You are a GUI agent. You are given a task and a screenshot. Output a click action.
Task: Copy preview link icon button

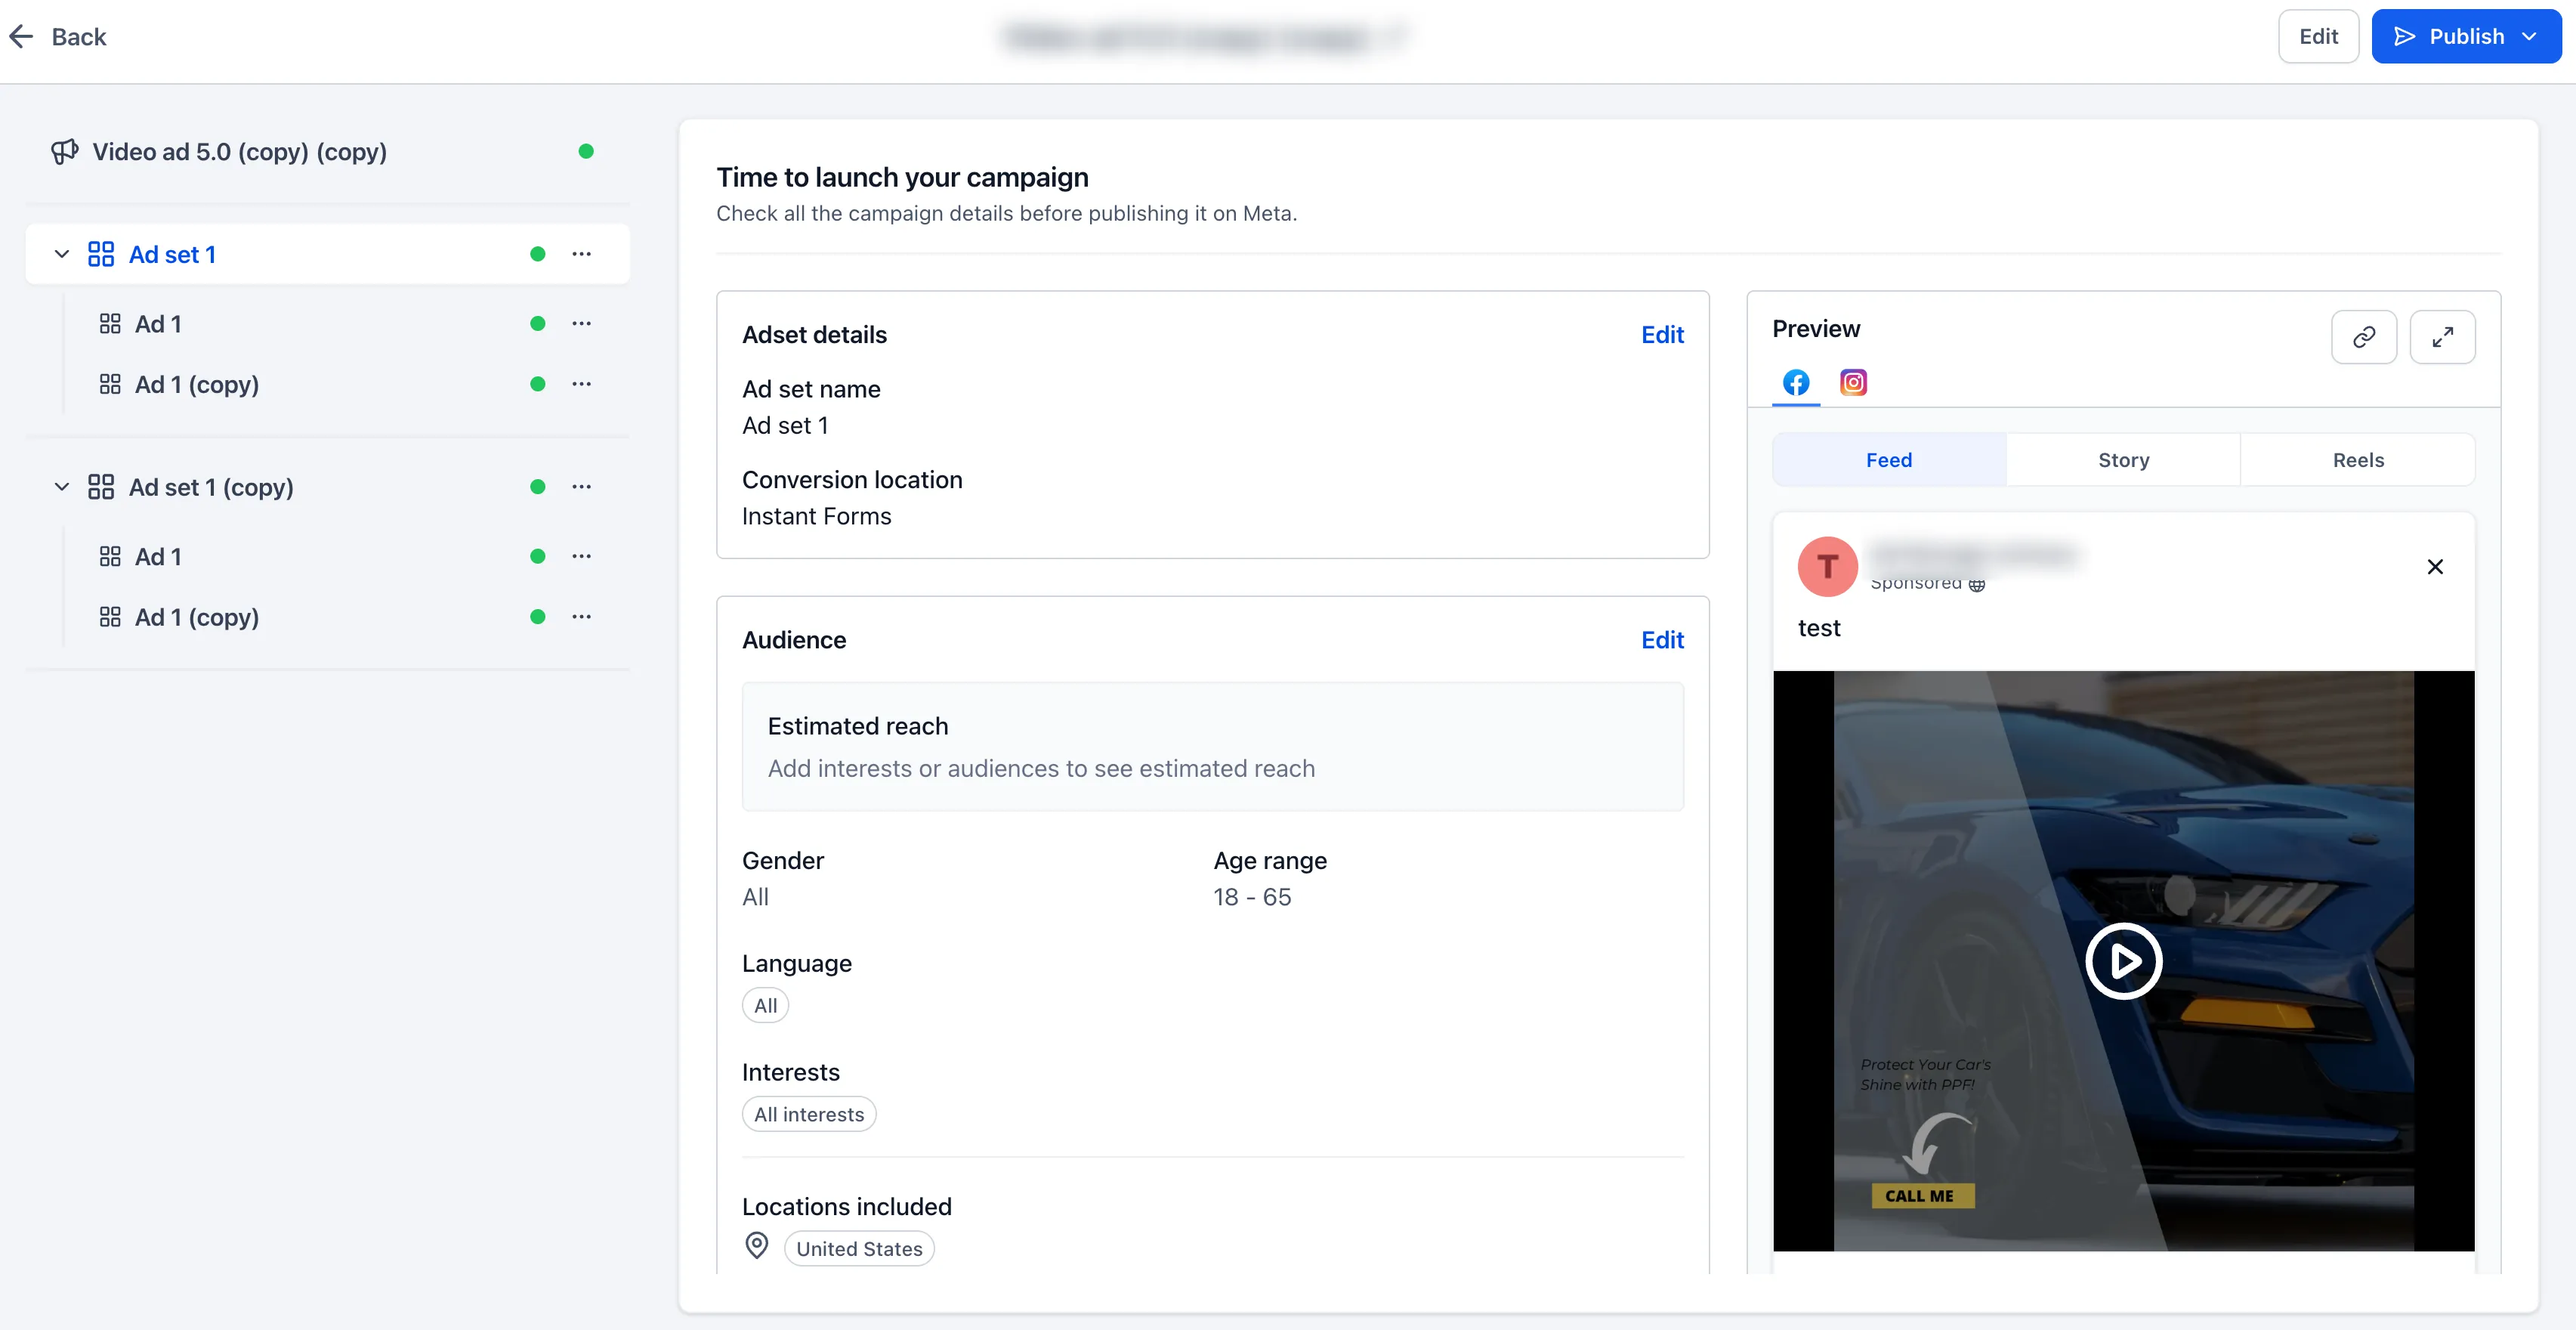(2363, 337)
